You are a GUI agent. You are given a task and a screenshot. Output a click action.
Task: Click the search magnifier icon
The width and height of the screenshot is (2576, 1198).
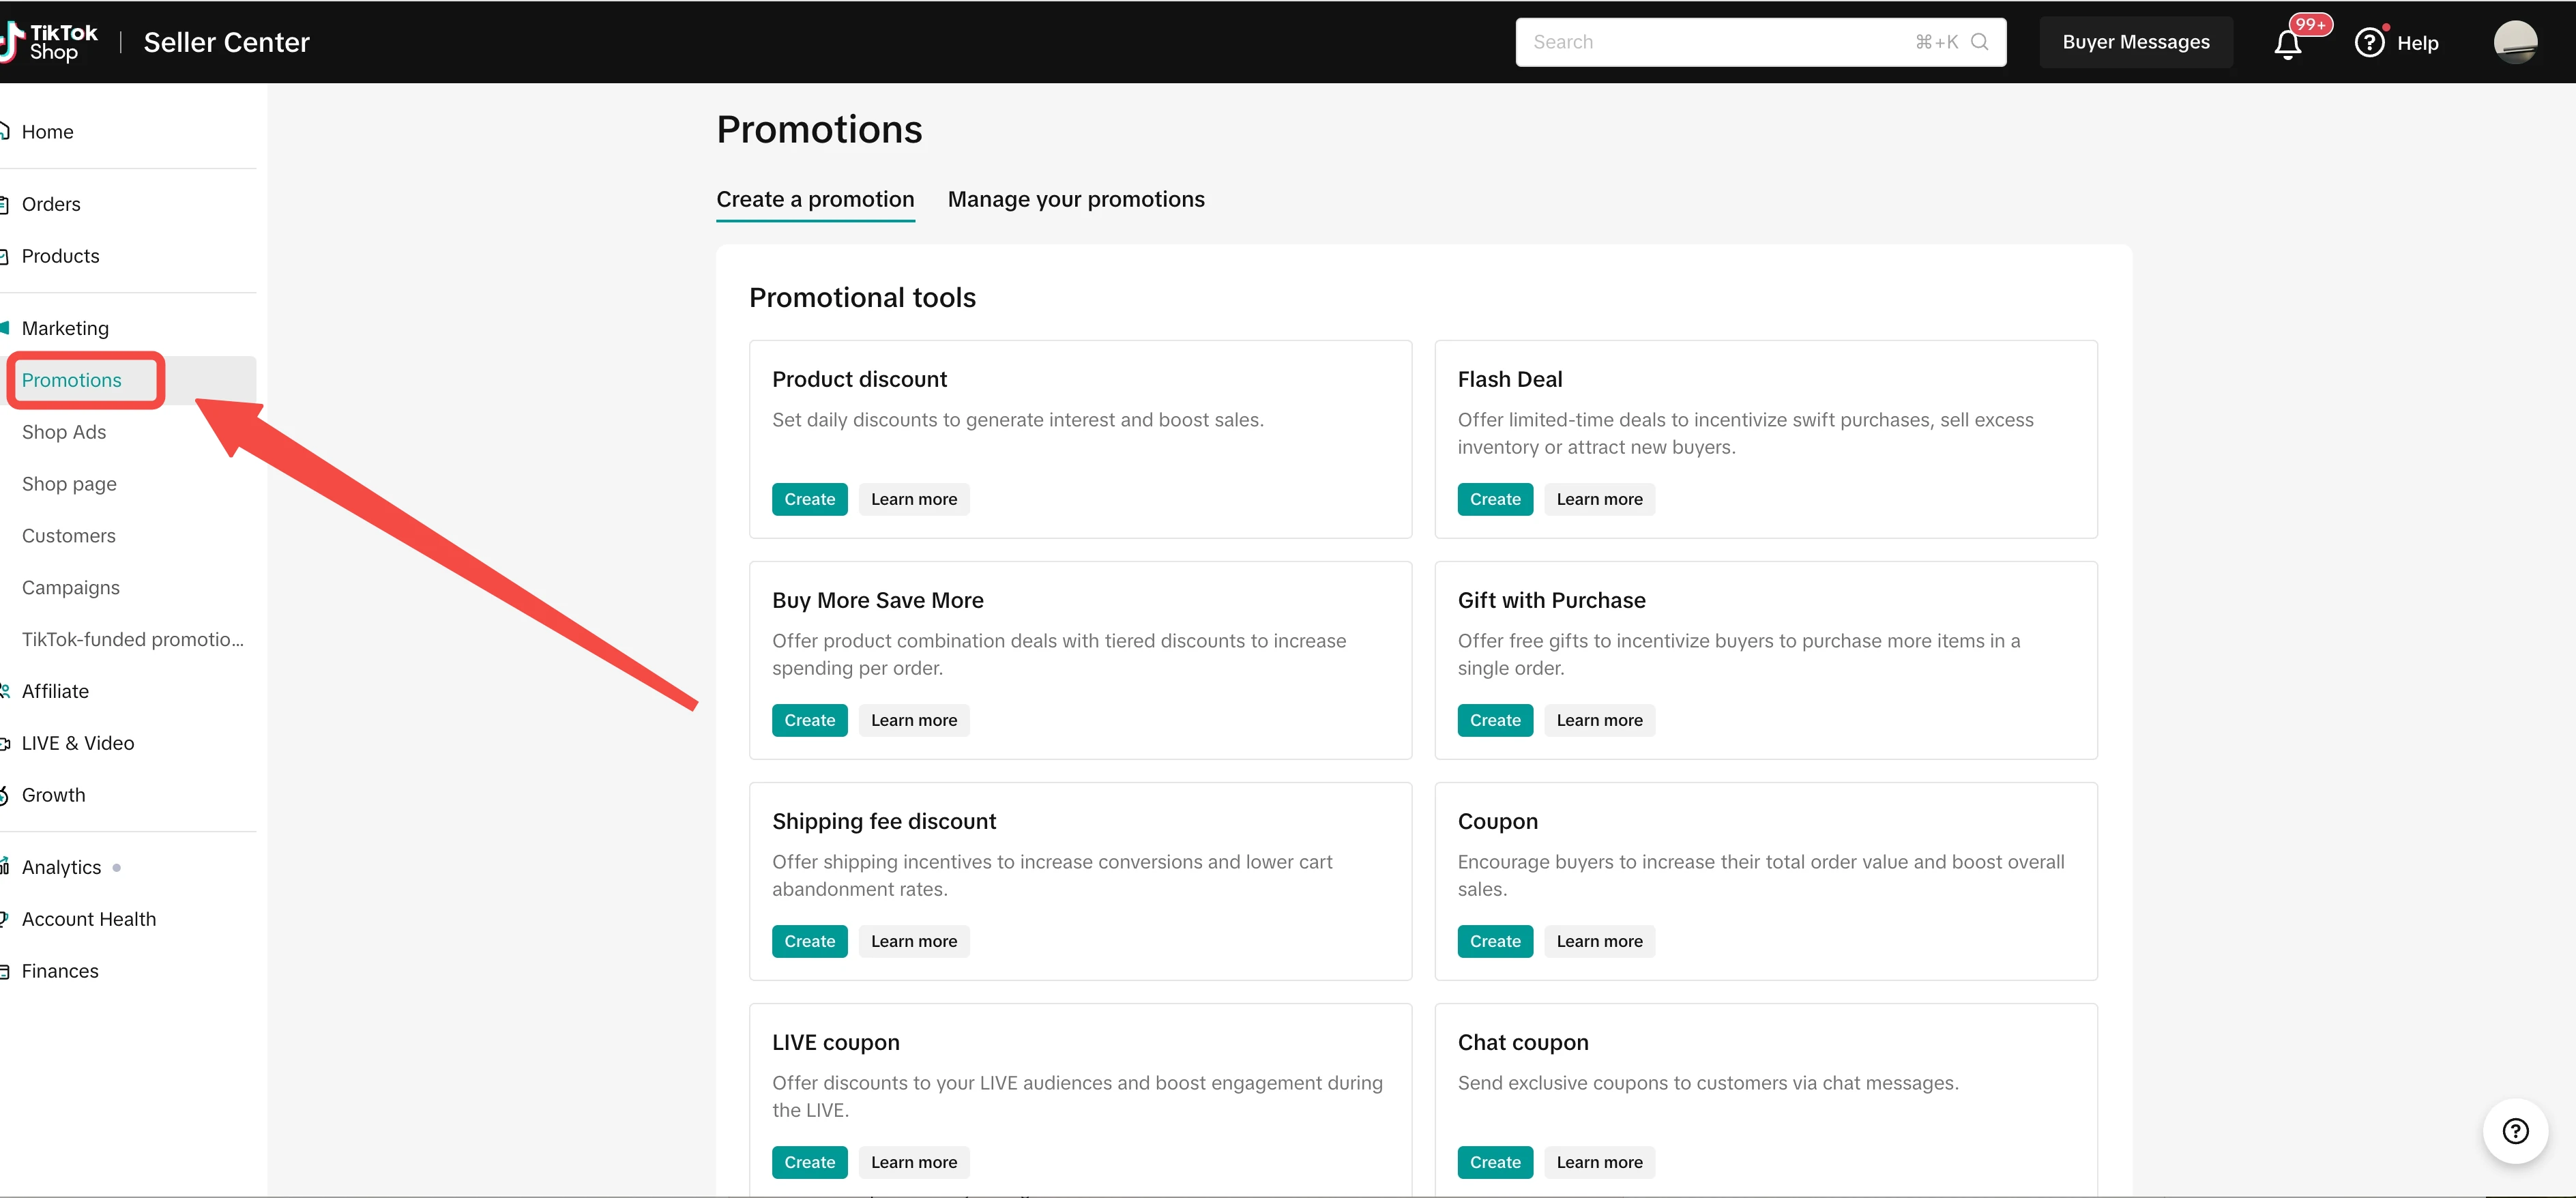pos(1979,42)
